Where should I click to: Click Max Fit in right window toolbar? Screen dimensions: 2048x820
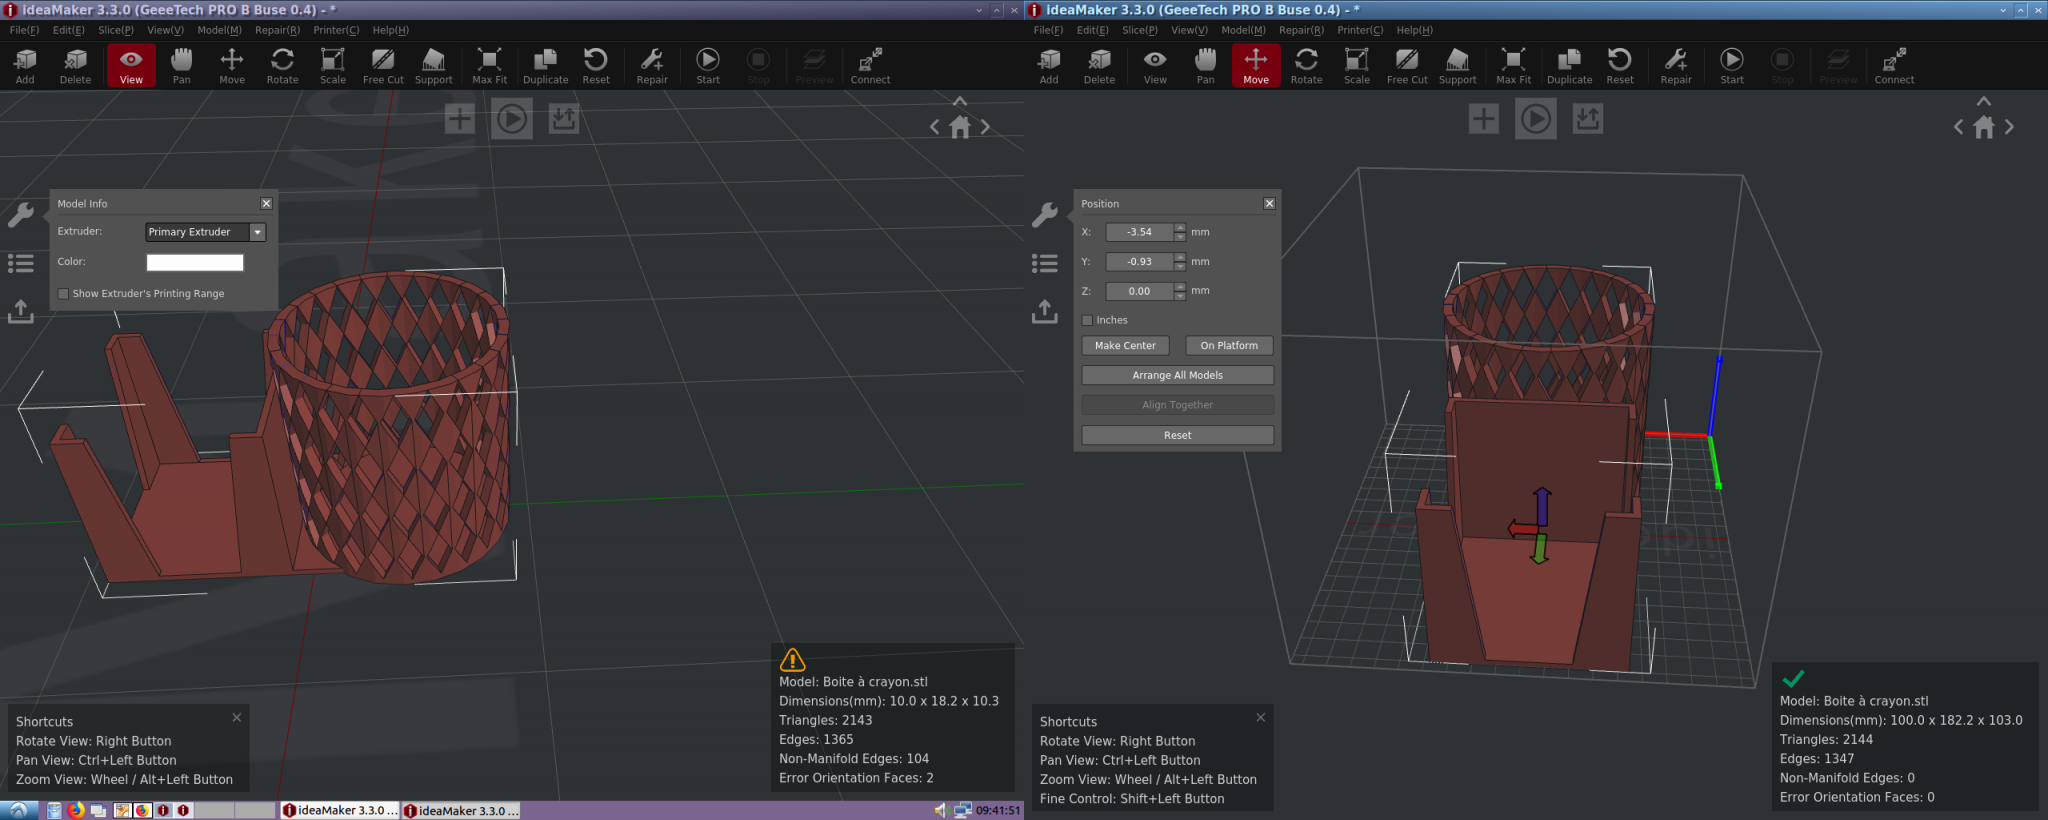click(1513, 66)
